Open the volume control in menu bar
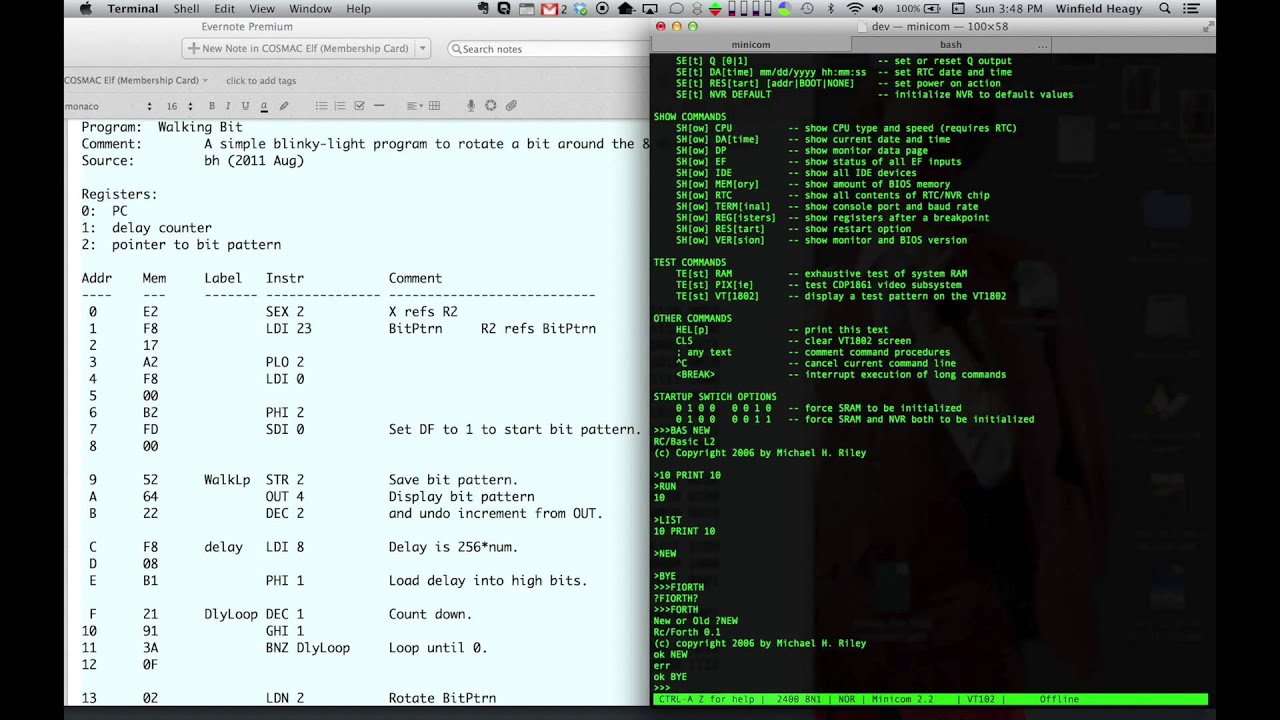 pyautogui.click(x=878, y=9)
